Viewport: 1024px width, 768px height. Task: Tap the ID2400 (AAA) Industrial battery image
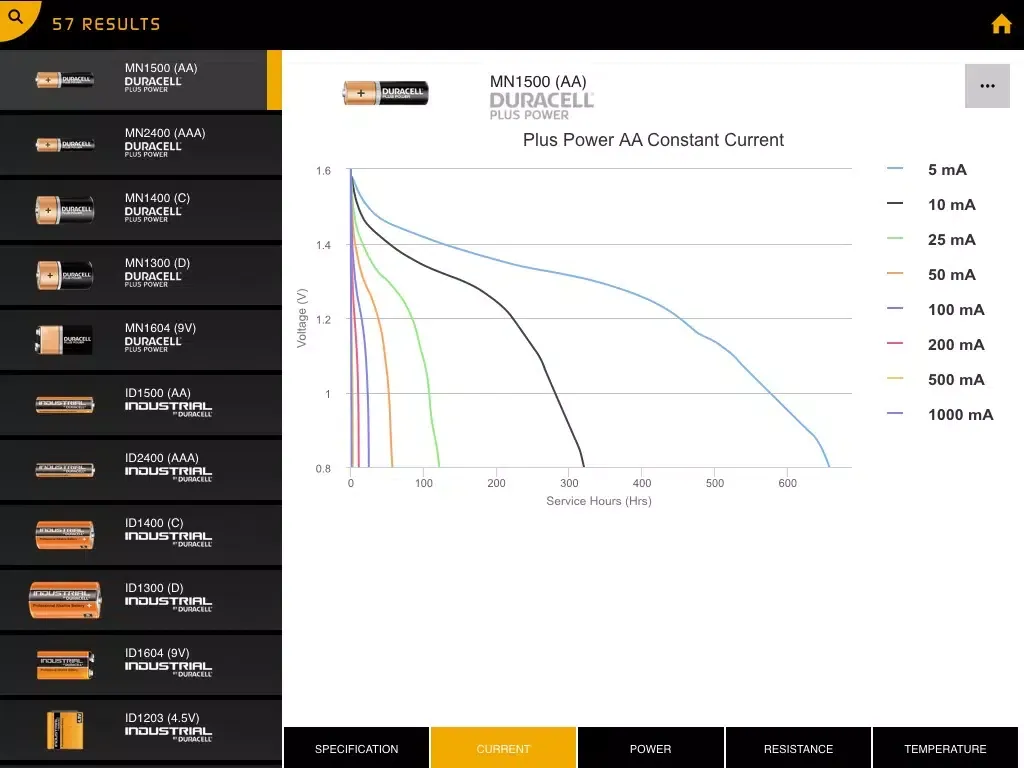point(65,470)
